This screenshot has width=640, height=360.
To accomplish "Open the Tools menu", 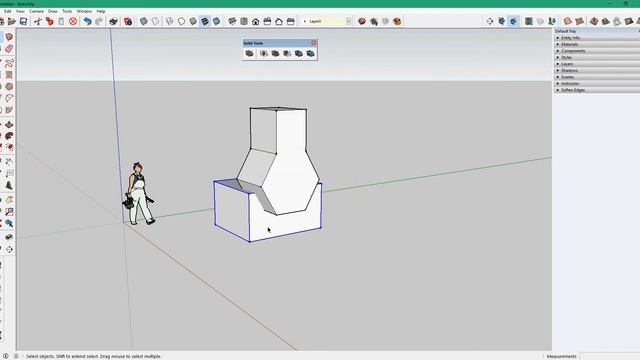I will (67, 11).
